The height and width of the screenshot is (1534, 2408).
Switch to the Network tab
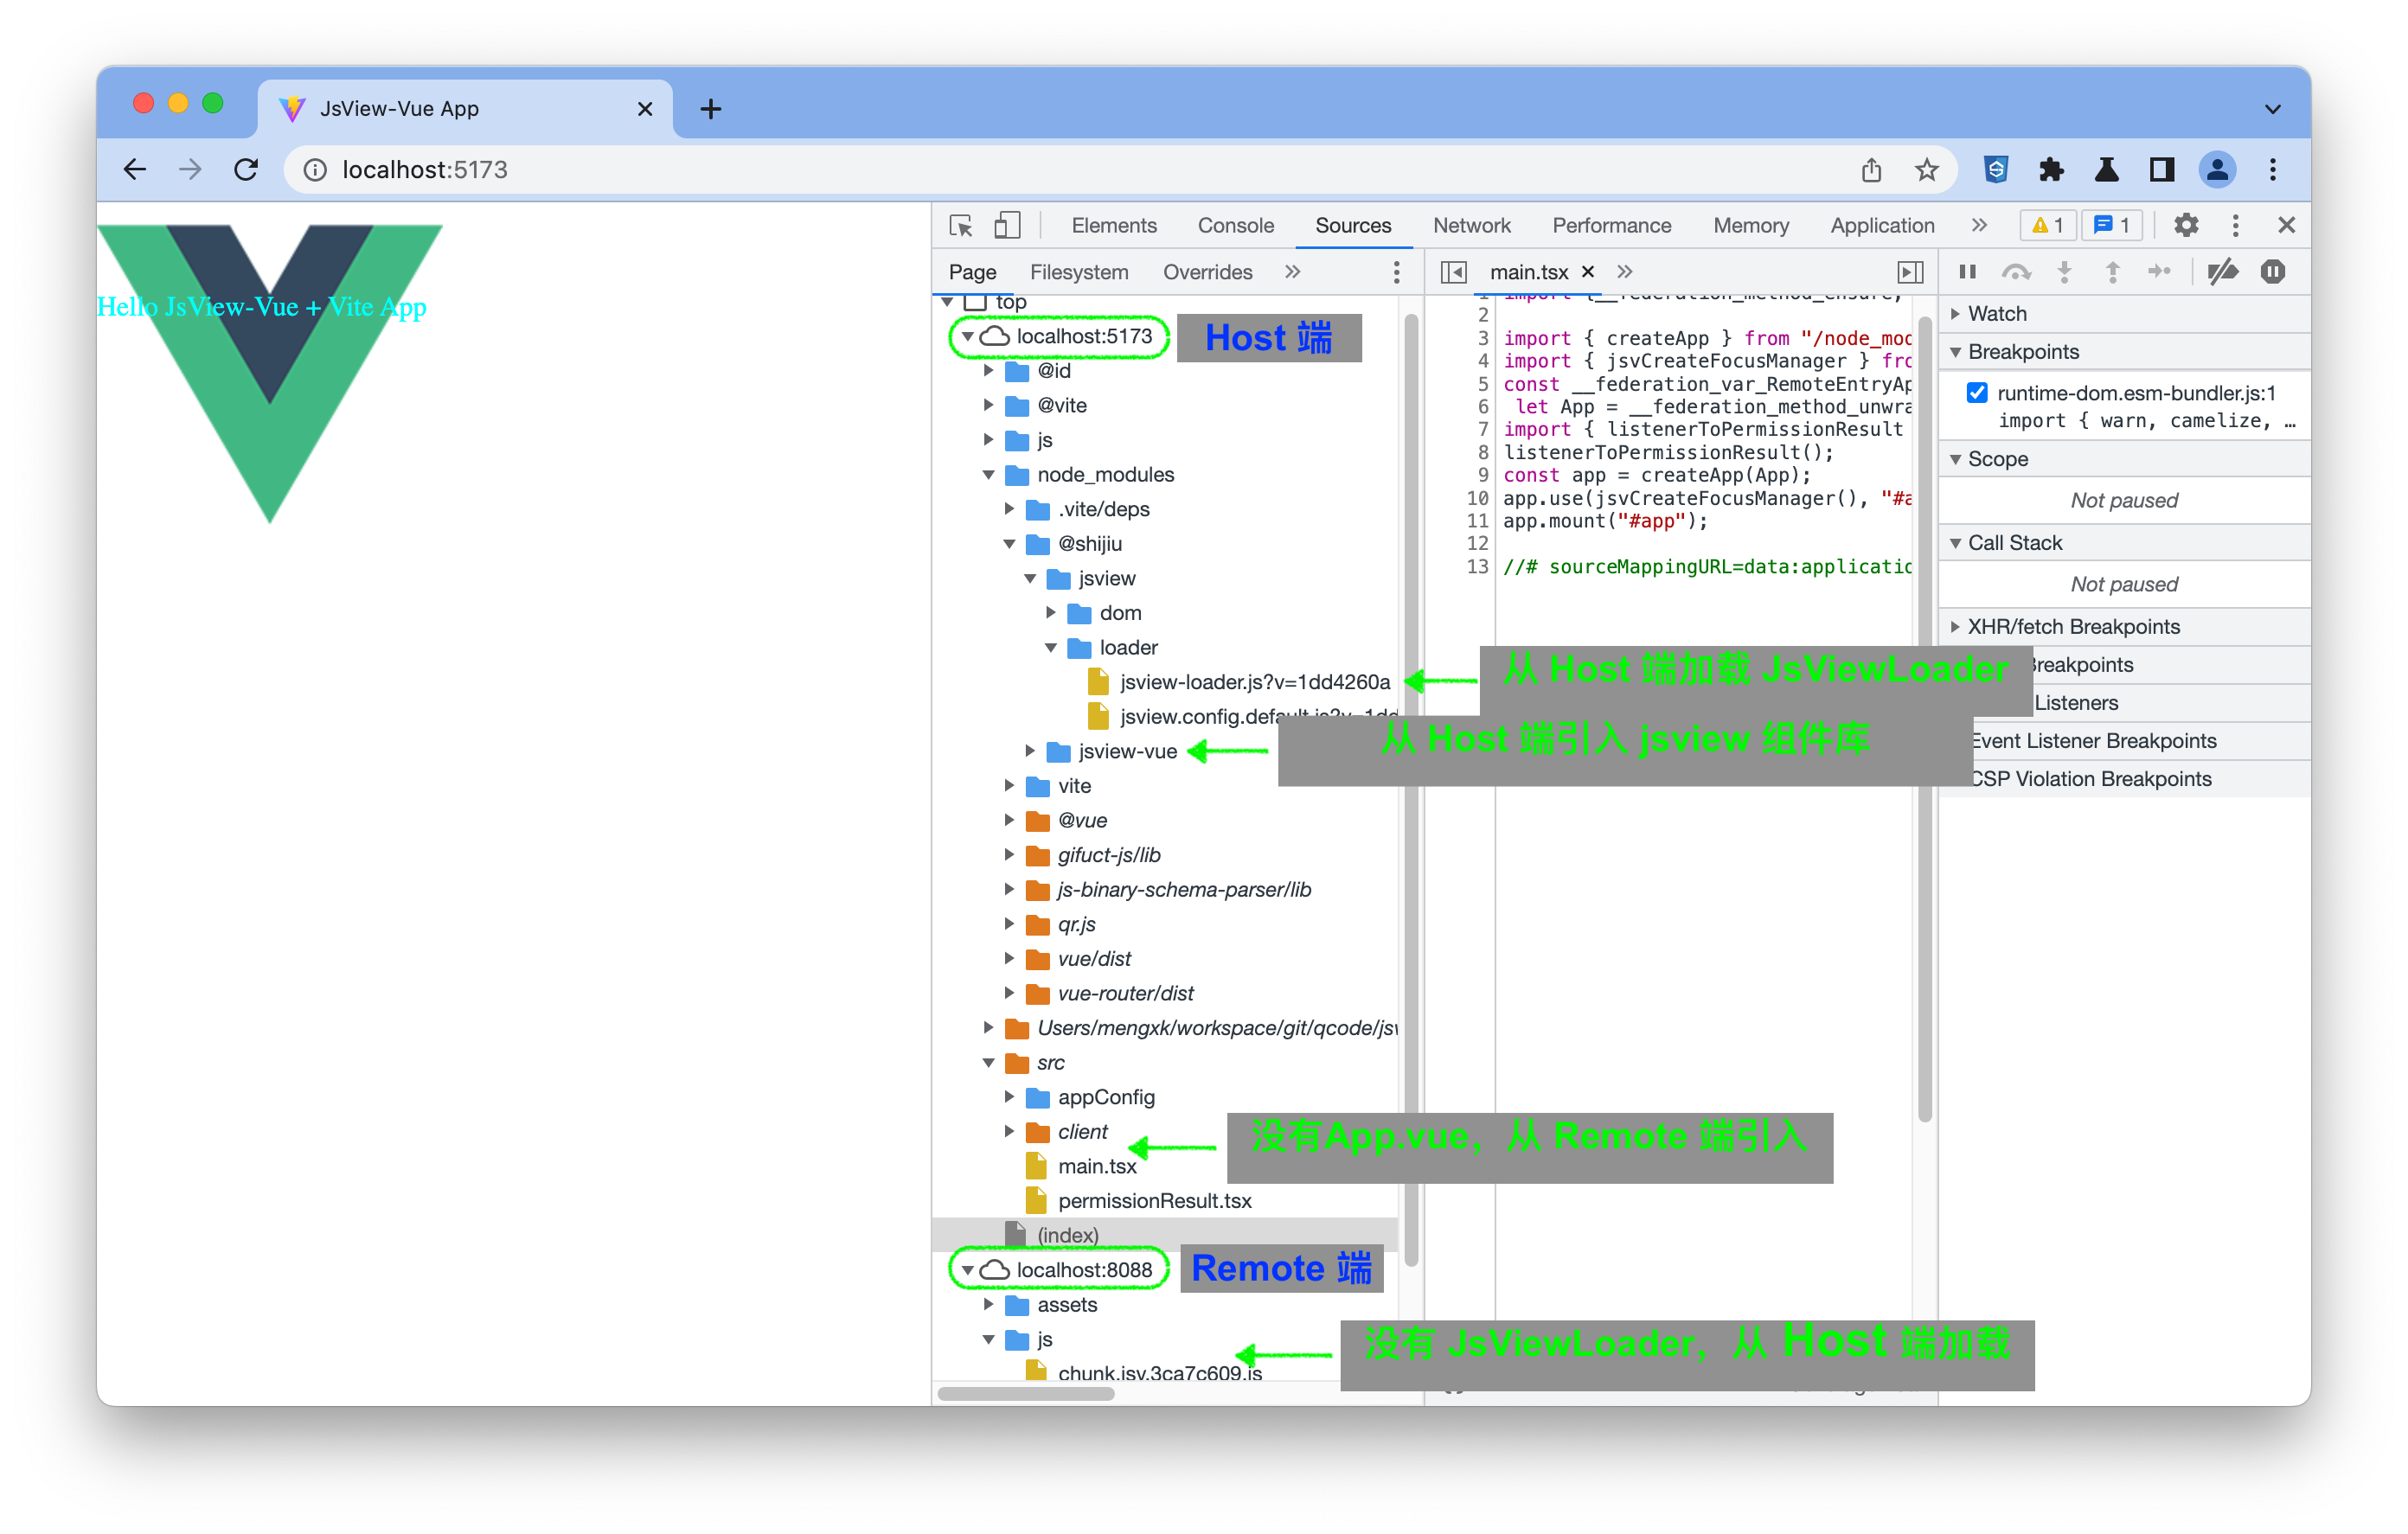pos(1471,226)
